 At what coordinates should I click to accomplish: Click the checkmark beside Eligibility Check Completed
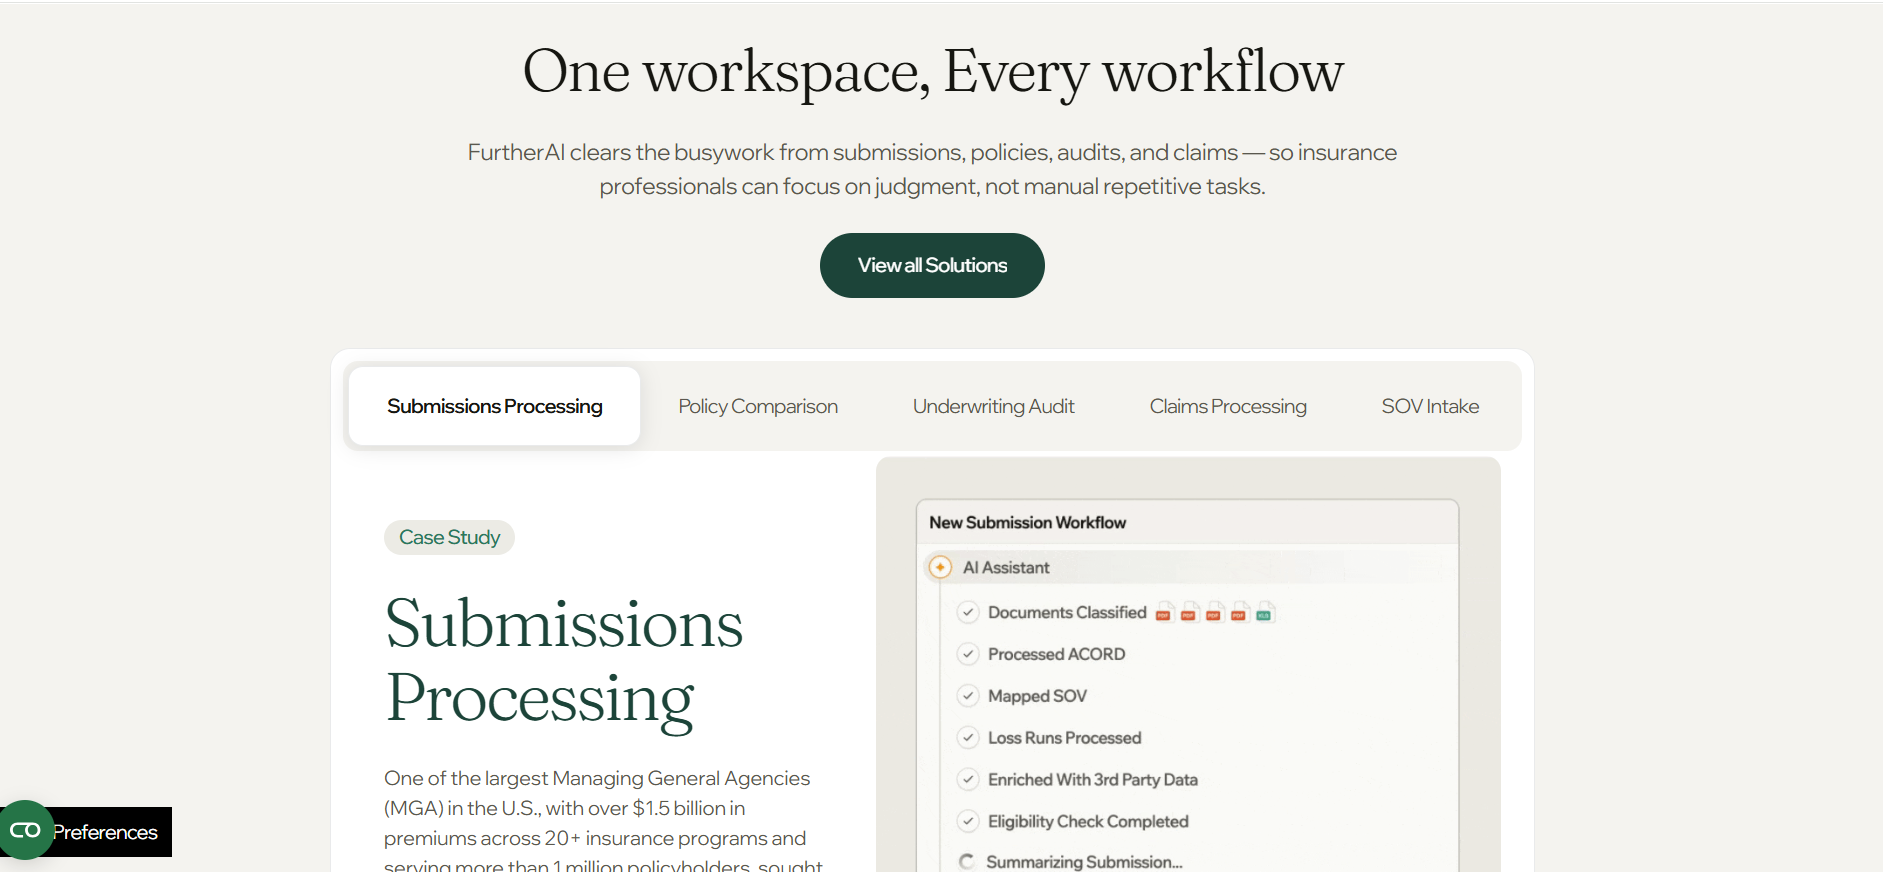(x=967, y=821)
